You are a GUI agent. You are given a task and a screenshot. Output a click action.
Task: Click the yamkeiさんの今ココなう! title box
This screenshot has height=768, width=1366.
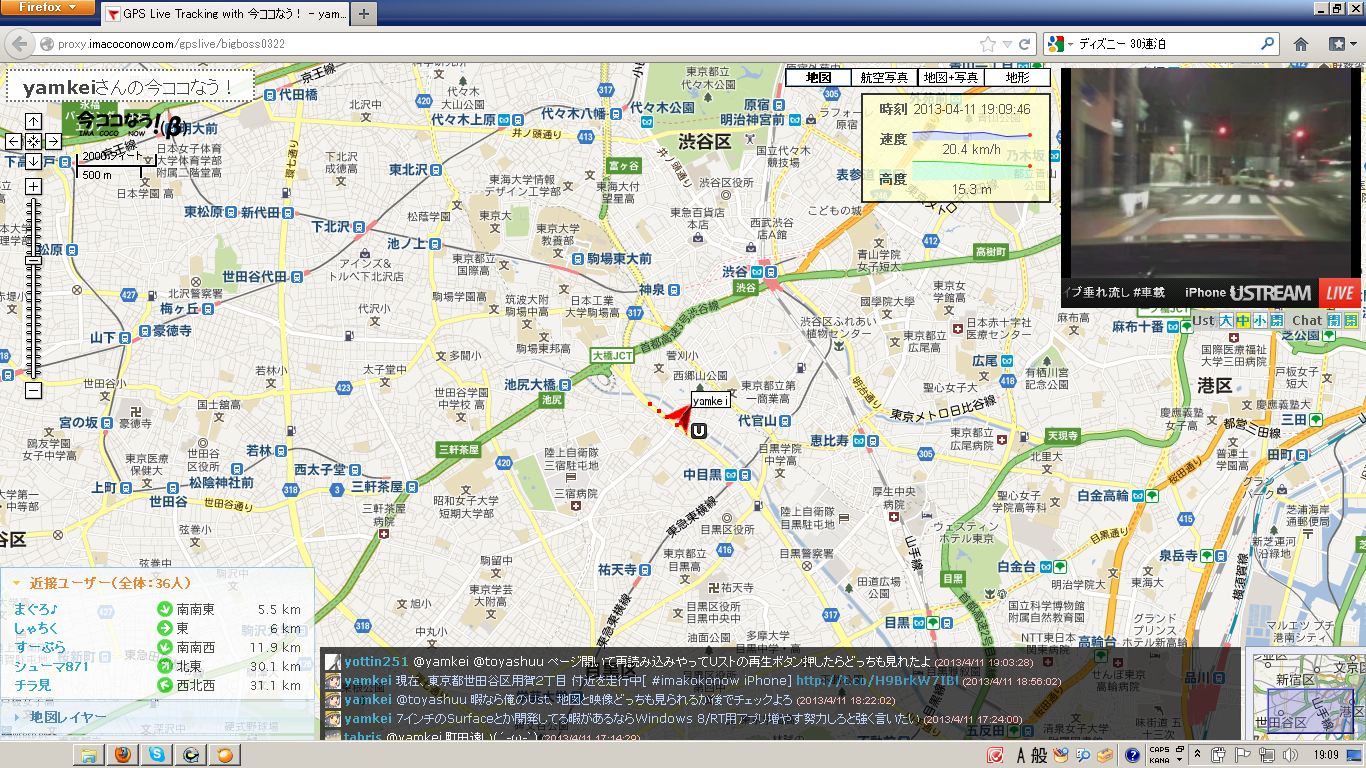coord(128,87)
